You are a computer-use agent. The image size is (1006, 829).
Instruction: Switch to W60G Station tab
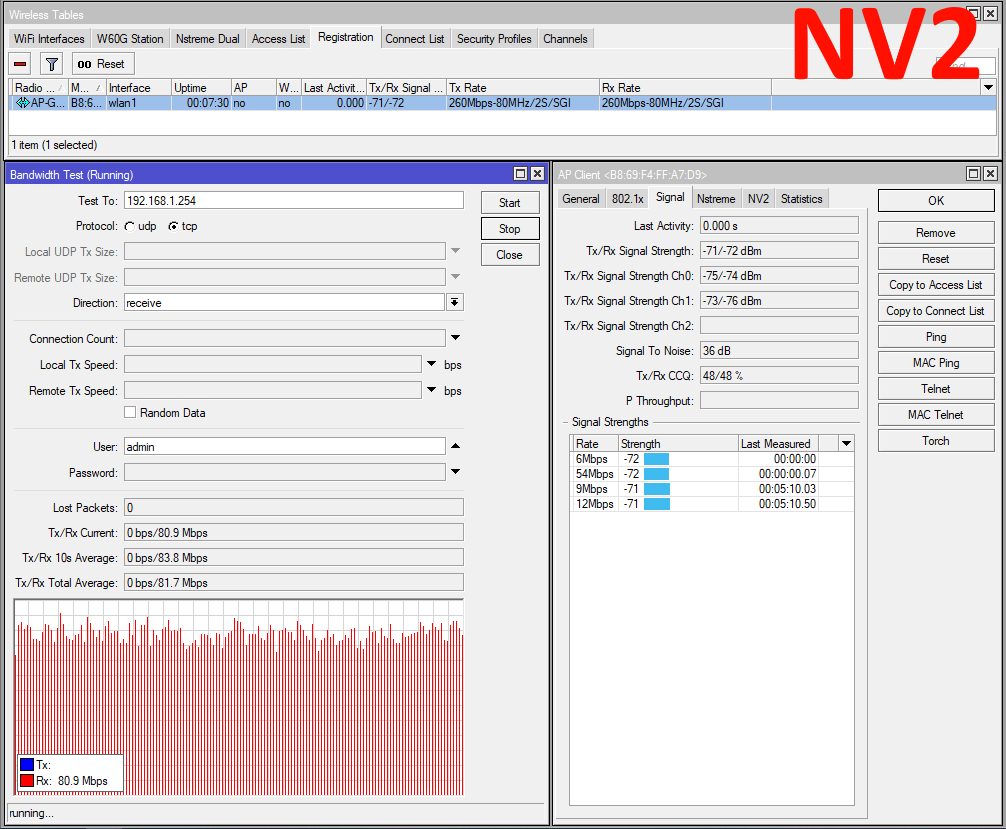coord(130,38)
